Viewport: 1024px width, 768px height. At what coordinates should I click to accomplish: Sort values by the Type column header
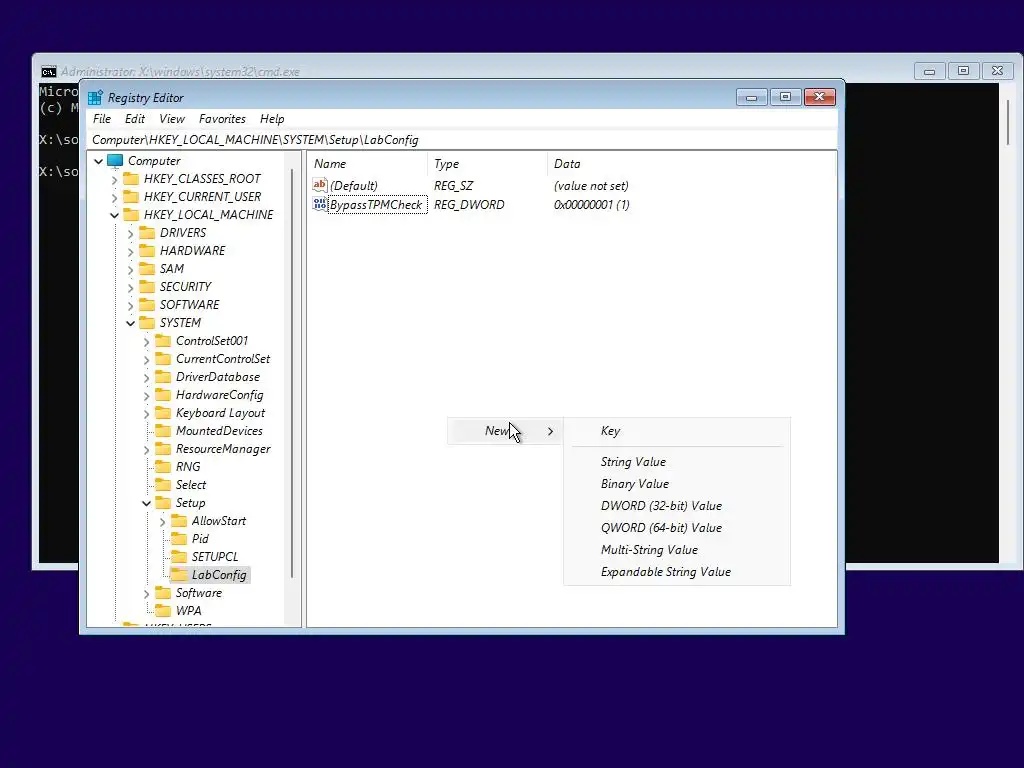pyautogui.click(x=487, y=164)
